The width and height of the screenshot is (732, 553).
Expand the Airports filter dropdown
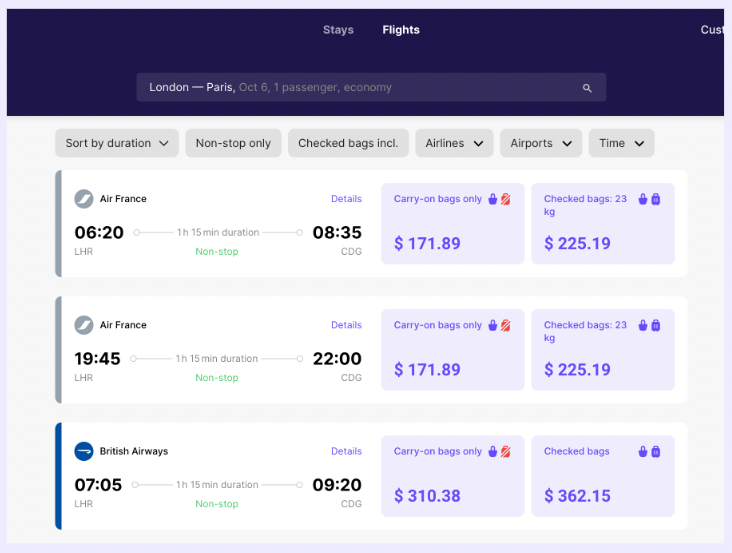540,143
